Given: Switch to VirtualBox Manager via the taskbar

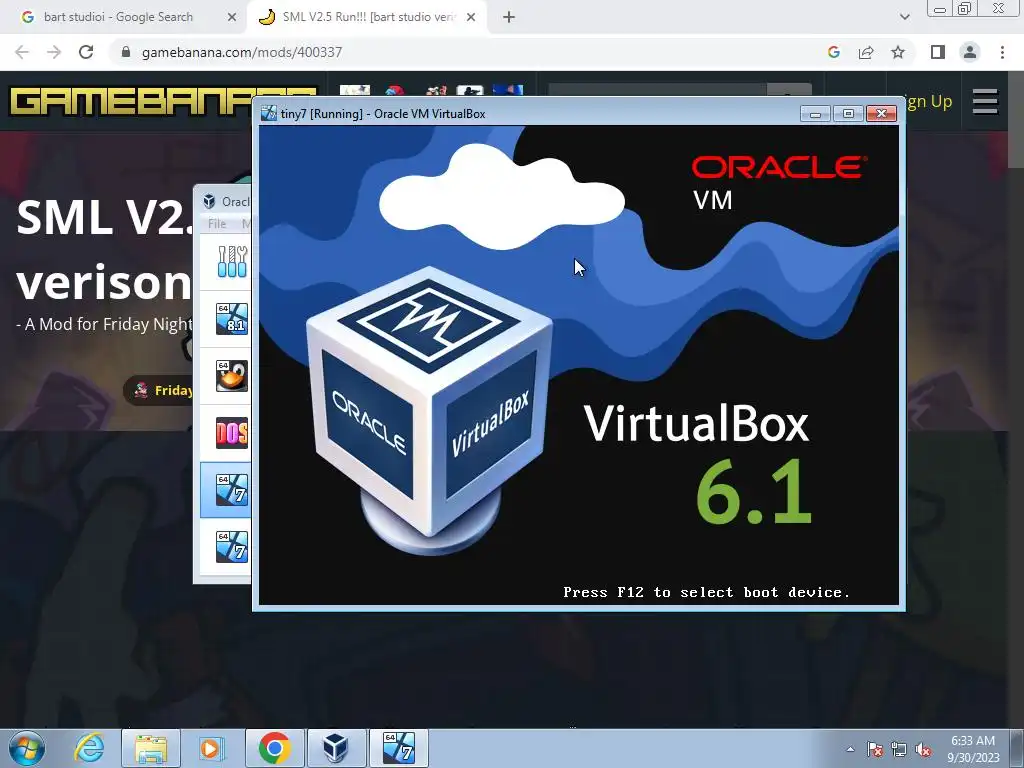Looking at the screenshot, I should (x=336, y=748).
